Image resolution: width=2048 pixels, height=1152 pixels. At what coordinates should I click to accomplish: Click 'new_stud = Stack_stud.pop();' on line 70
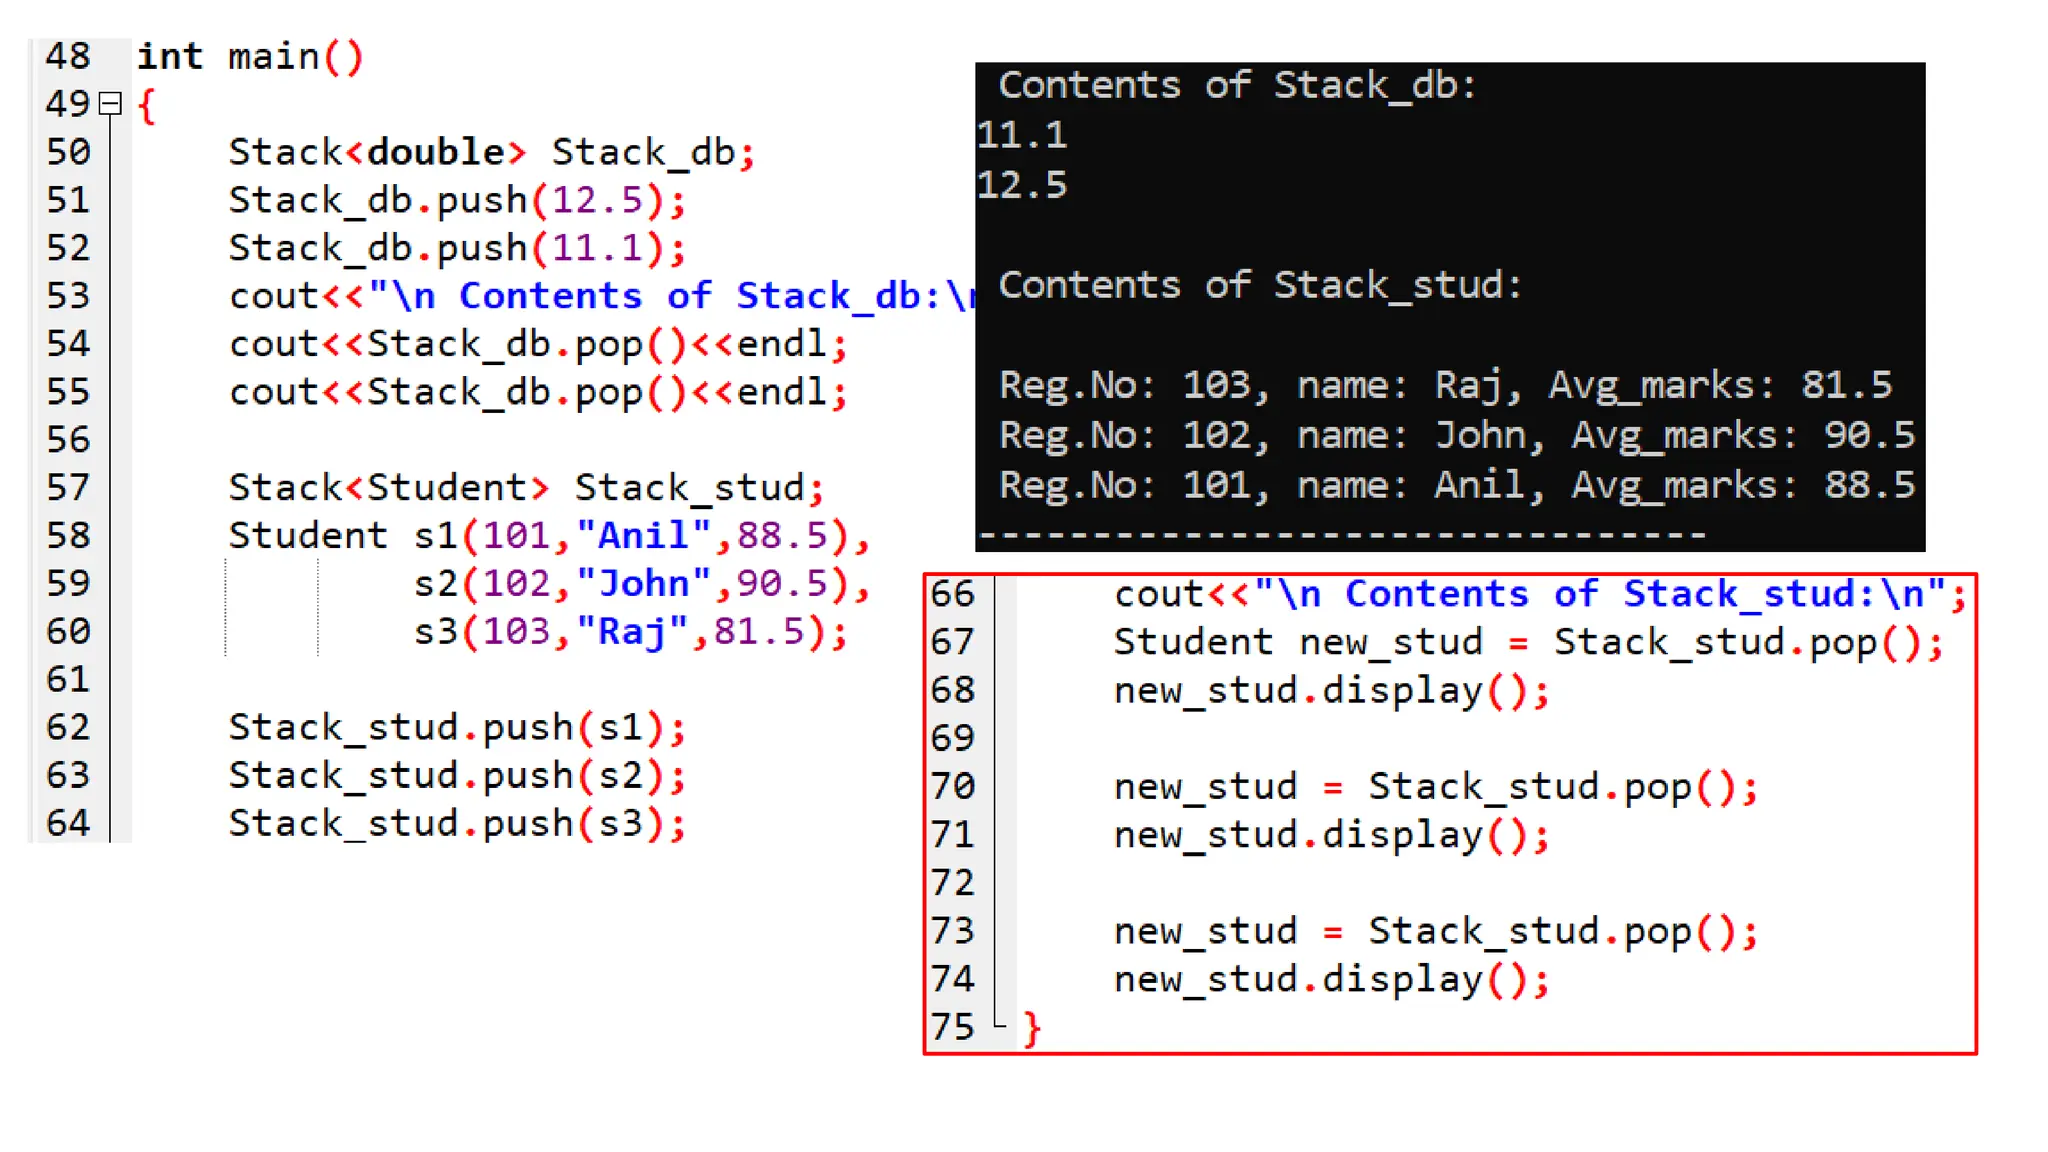[1436, 787]
